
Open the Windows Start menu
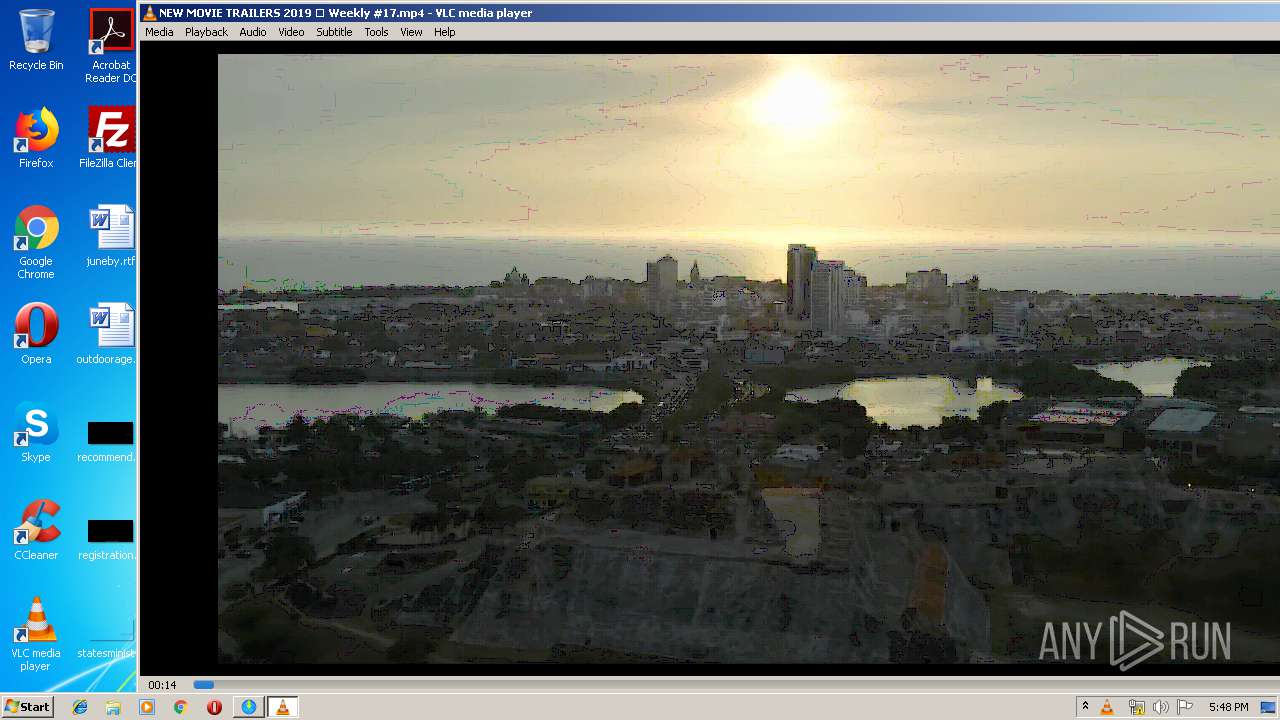tap(27, 706)
